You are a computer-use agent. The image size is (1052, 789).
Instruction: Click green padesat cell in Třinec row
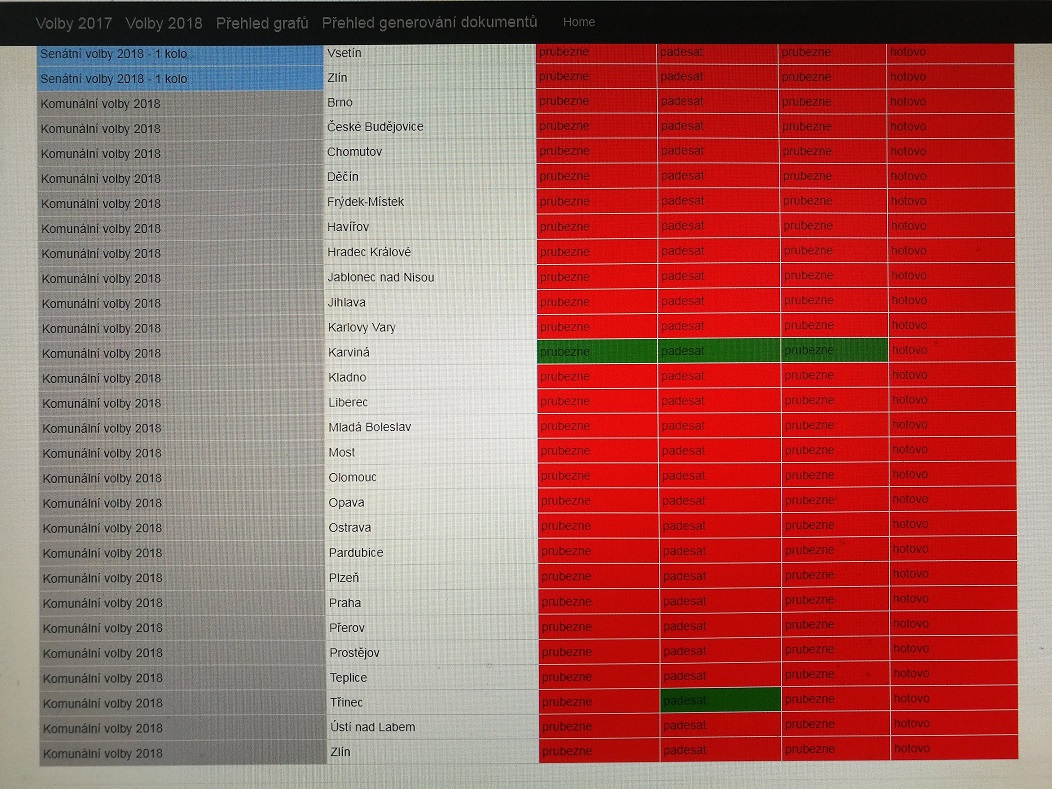(x=721, y=700)
